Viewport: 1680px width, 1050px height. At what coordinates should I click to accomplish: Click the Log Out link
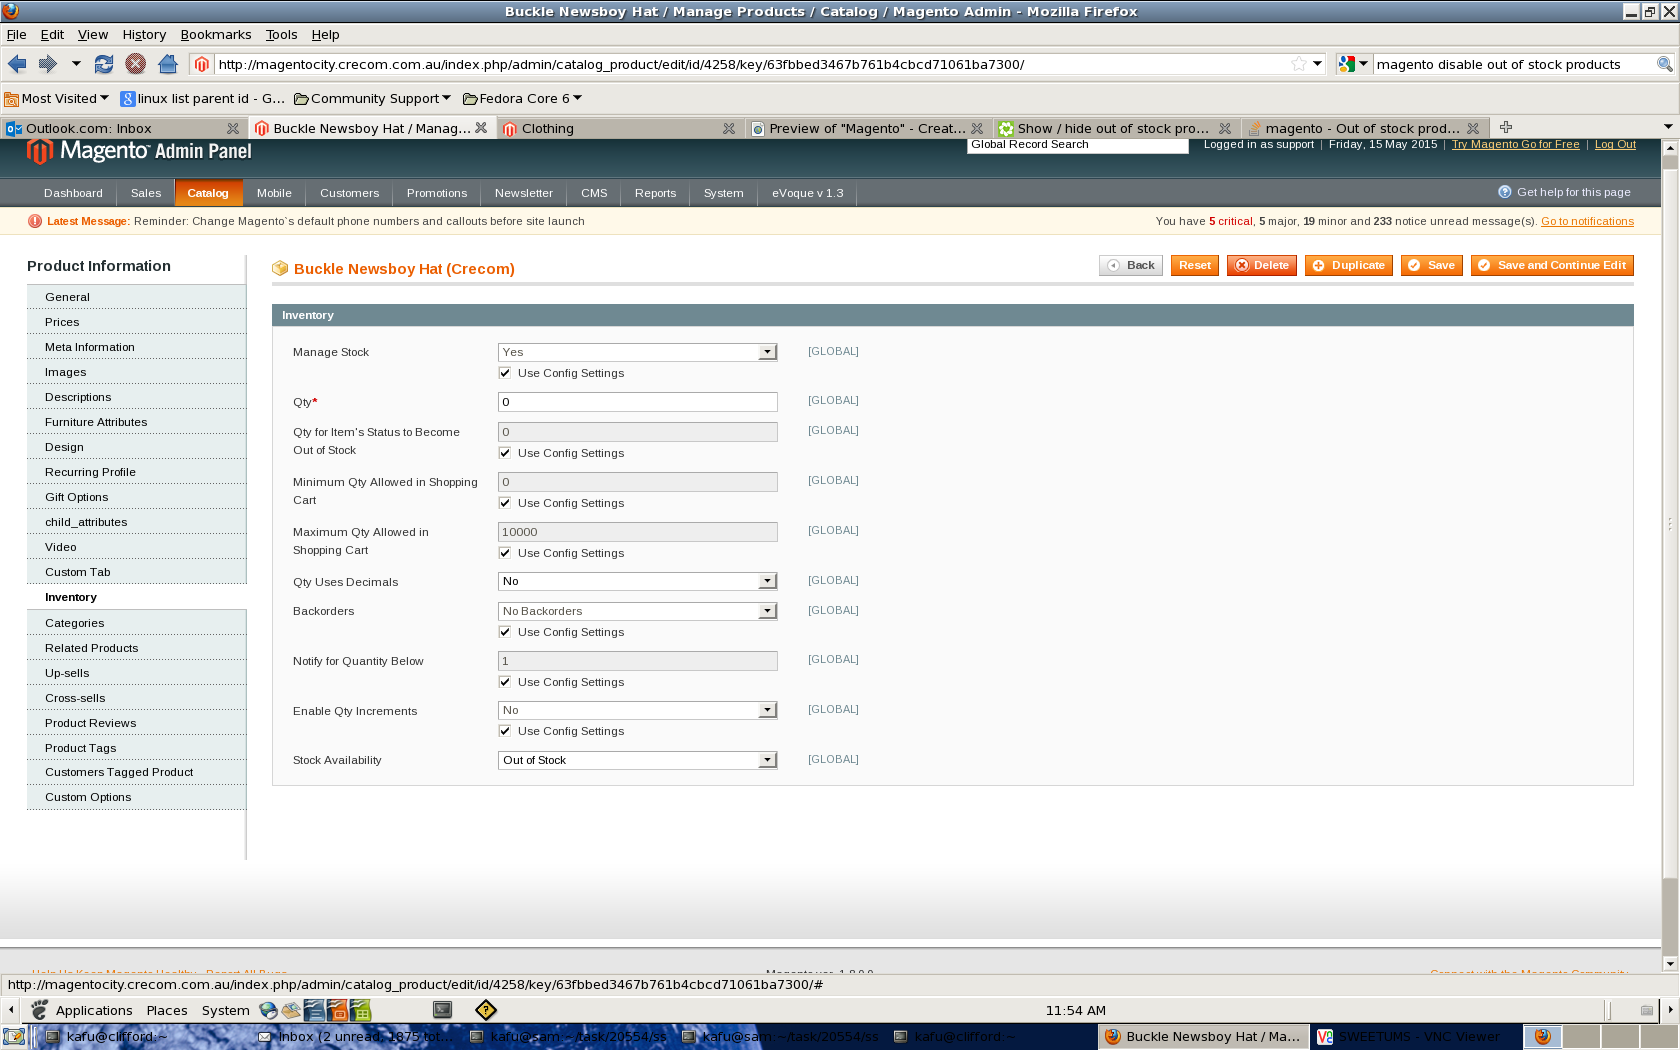(x=1615, y=144)
